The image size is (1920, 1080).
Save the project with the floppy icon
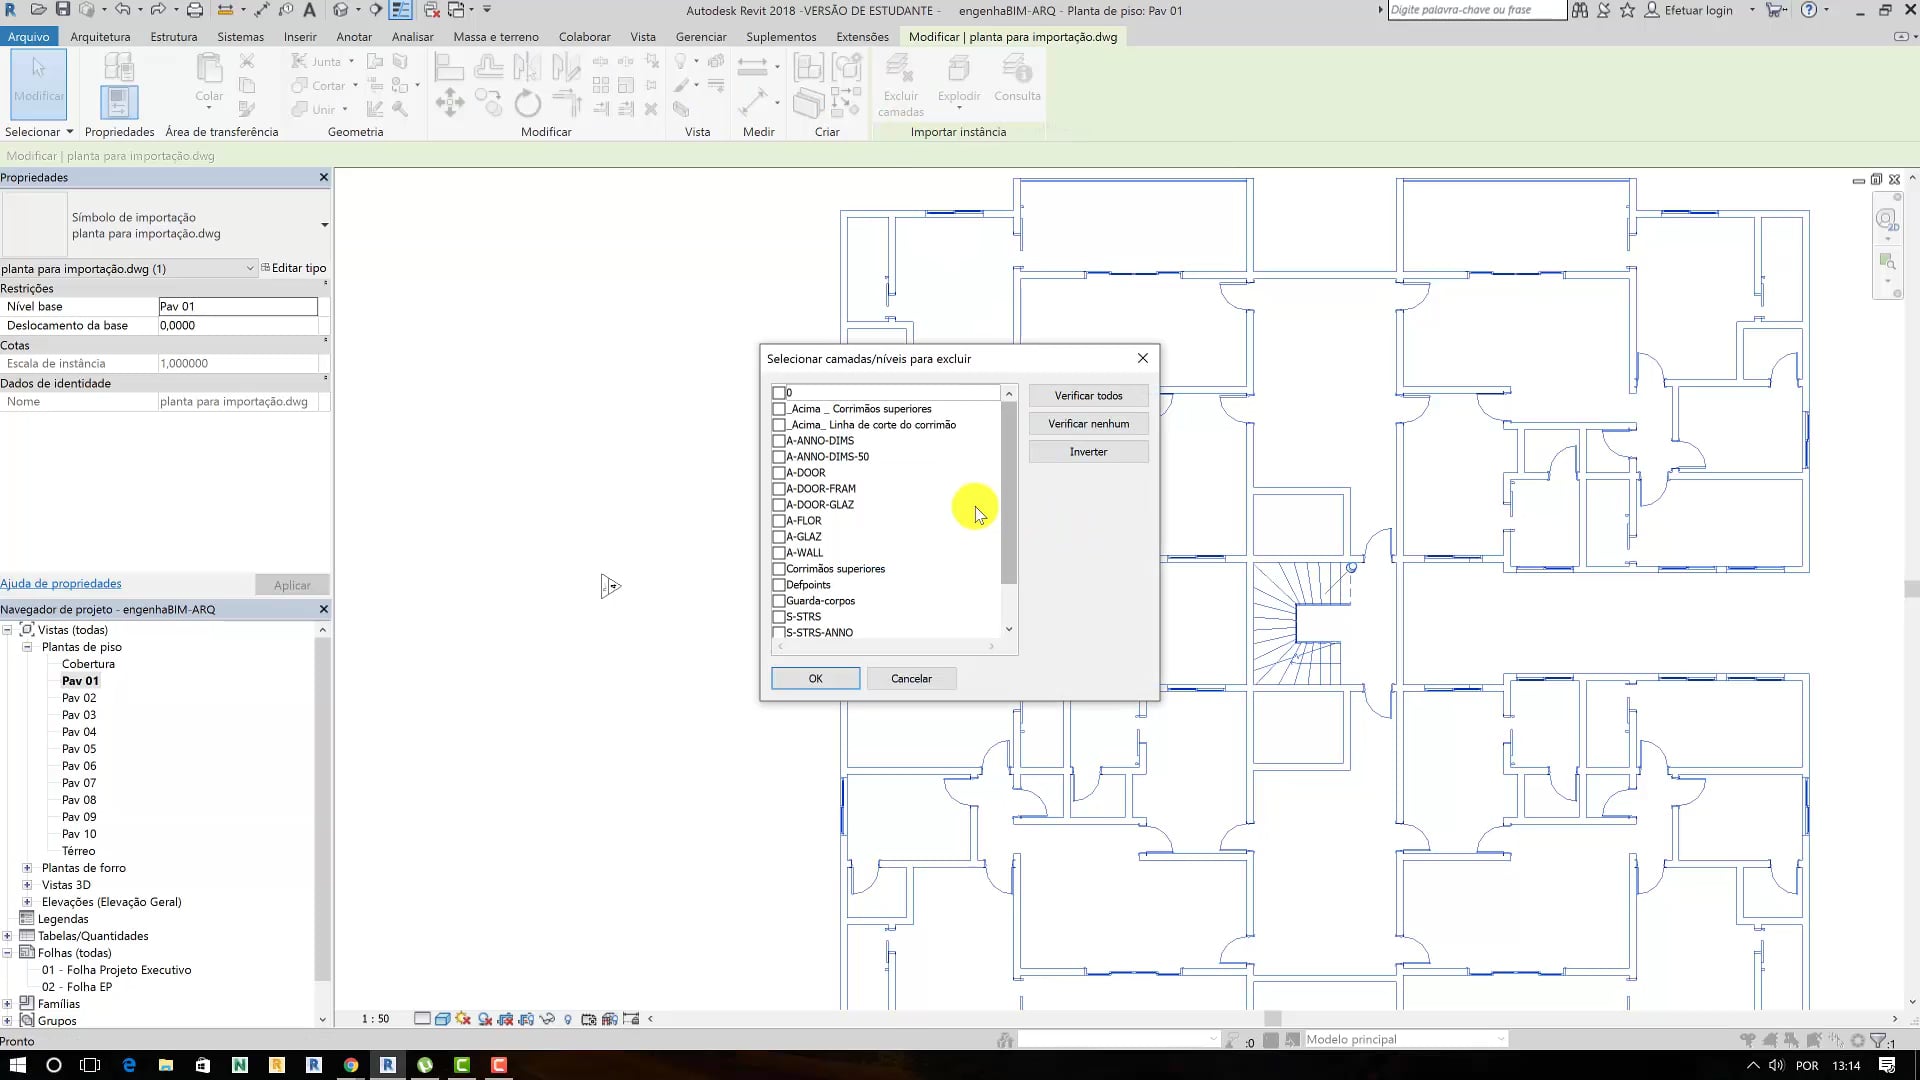coord(62,10)
